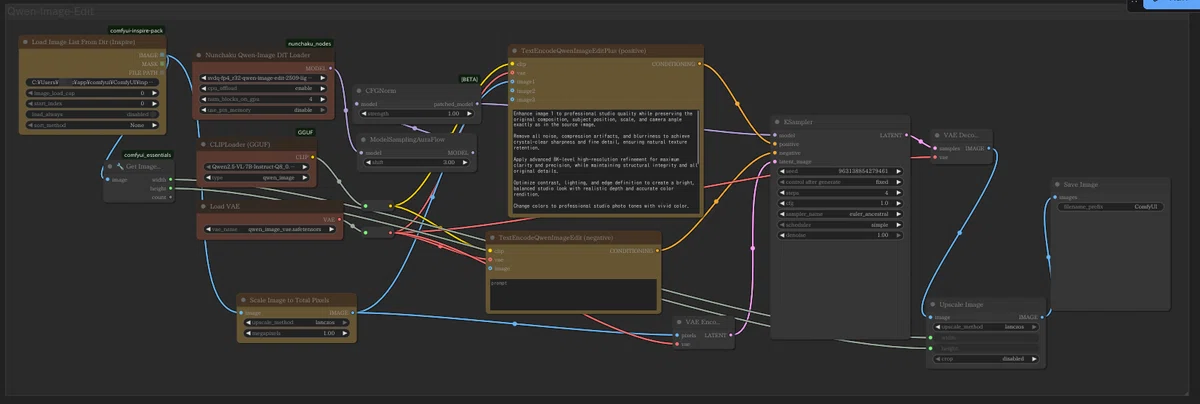Collapse the CLIPLoader (GGUF) node title dot
Screen dimensions: 1200x404
(x=201, y=144)
